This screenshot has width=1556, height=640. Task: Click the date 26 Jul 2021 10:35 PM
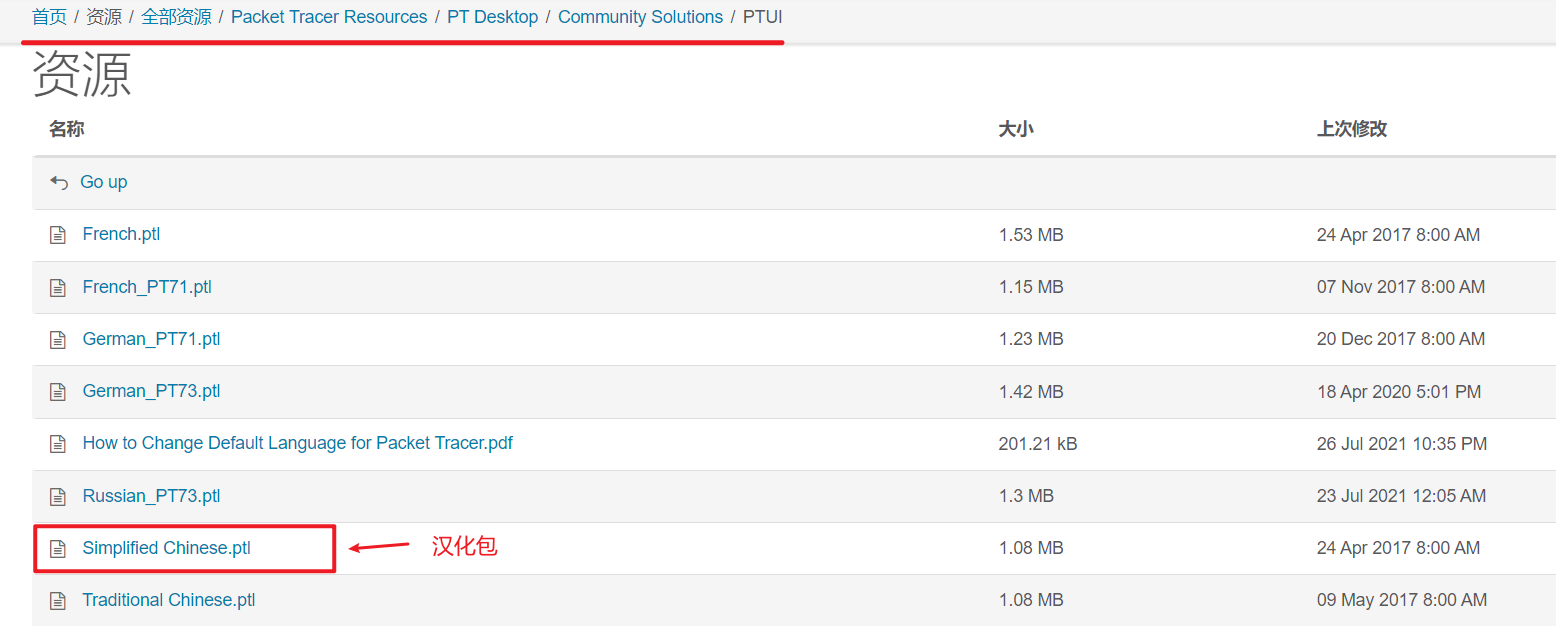(1402, 444)
